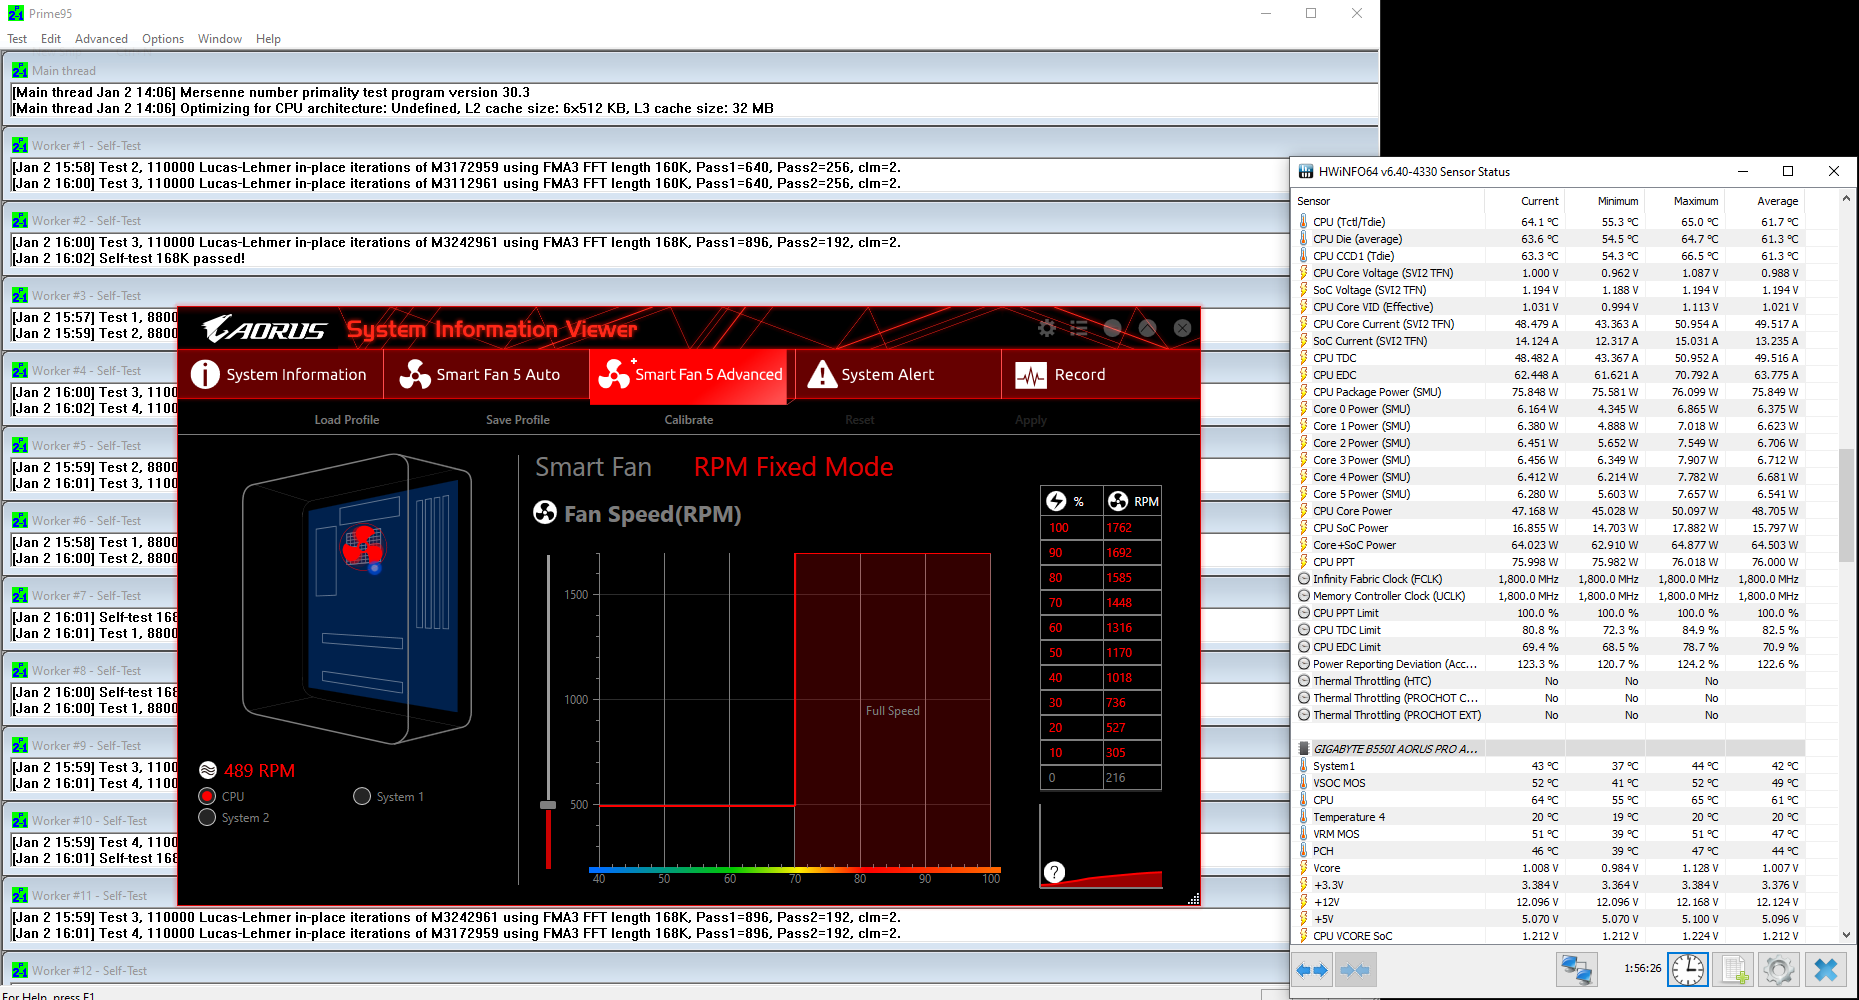Click the System Alert warning triangle icon
This screenshot has height=1000, width=1859.
(x=822, y=374)
